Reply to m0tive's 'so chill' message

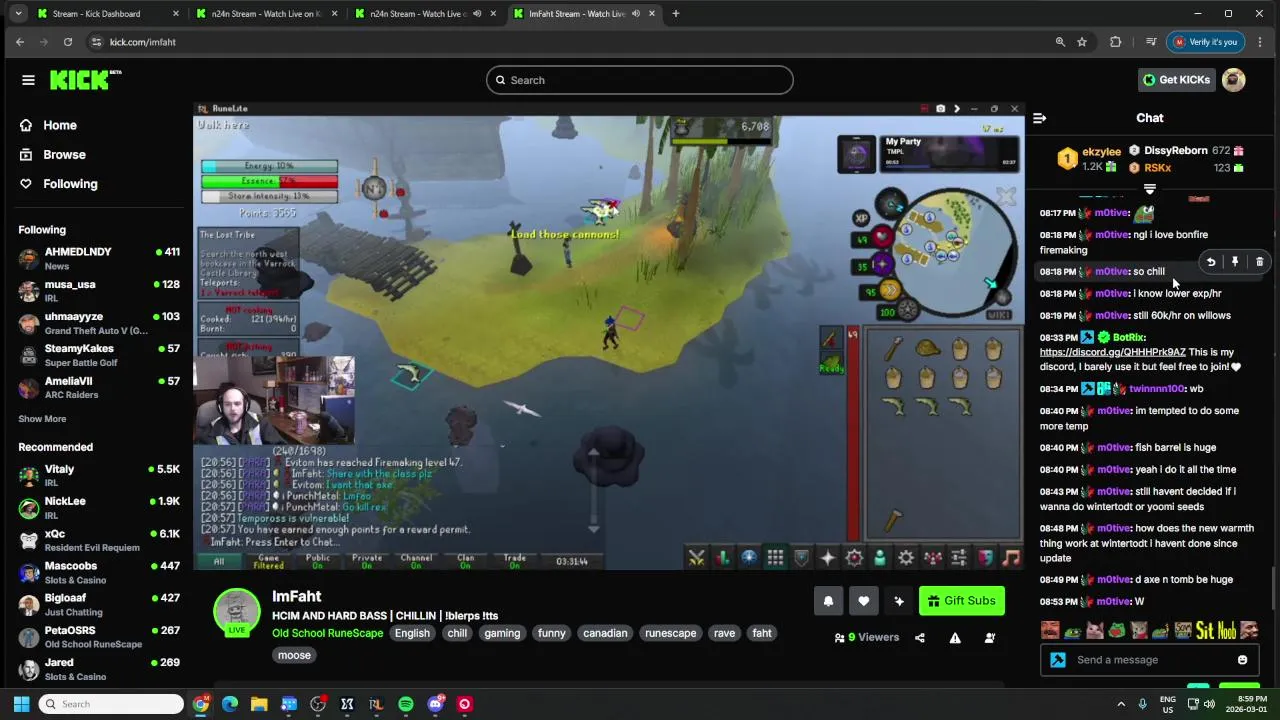click(1210, 262)
